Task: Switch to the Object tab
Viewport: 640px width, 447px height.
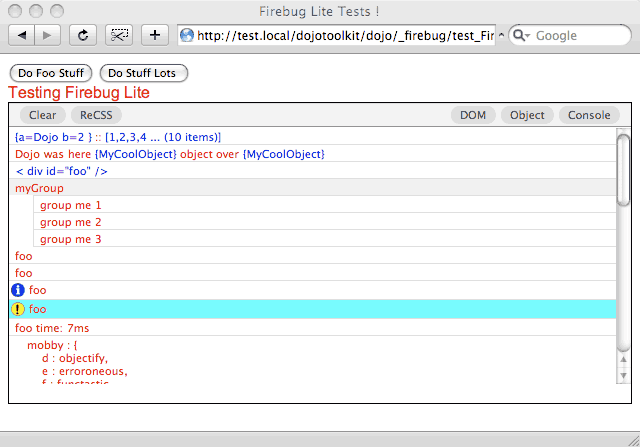Action: tap(527, 115)
